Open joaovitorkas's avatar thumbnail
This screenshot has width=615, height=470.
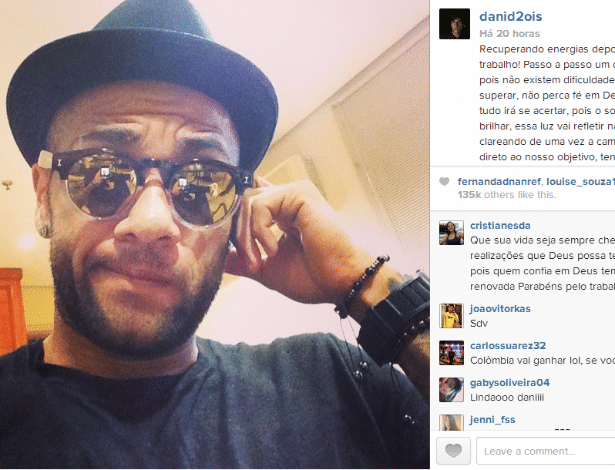451,316
